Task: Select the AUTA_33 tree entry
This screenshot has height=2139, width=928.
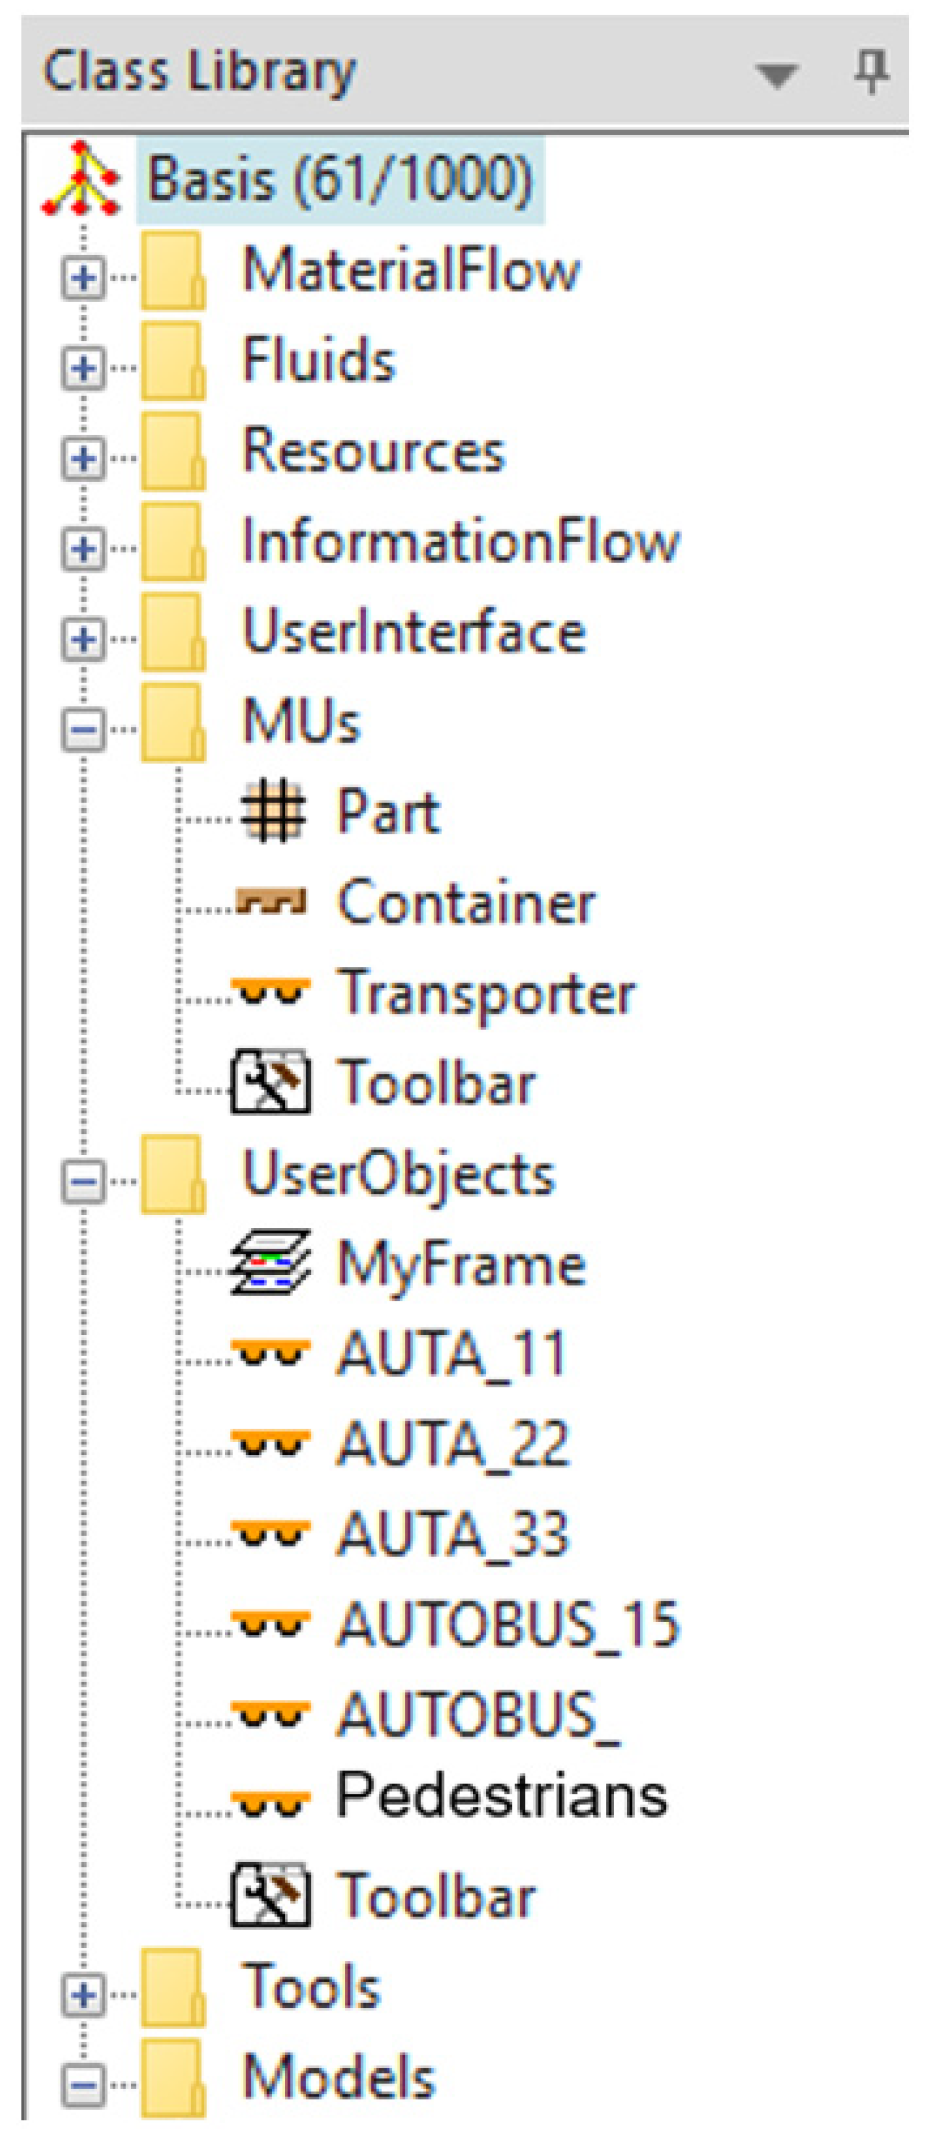Action: 452,1533
